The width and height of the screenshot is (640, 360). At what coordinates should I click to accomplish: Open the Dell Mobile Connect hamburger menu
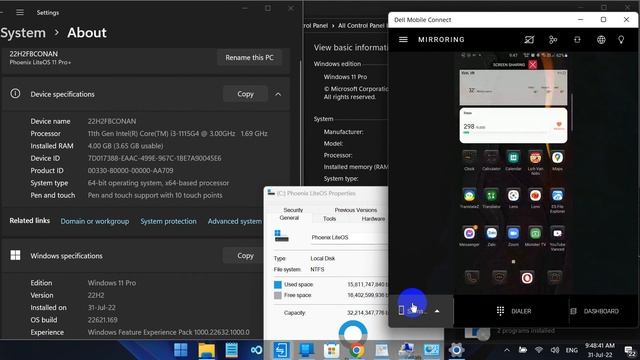click(403, 40)
